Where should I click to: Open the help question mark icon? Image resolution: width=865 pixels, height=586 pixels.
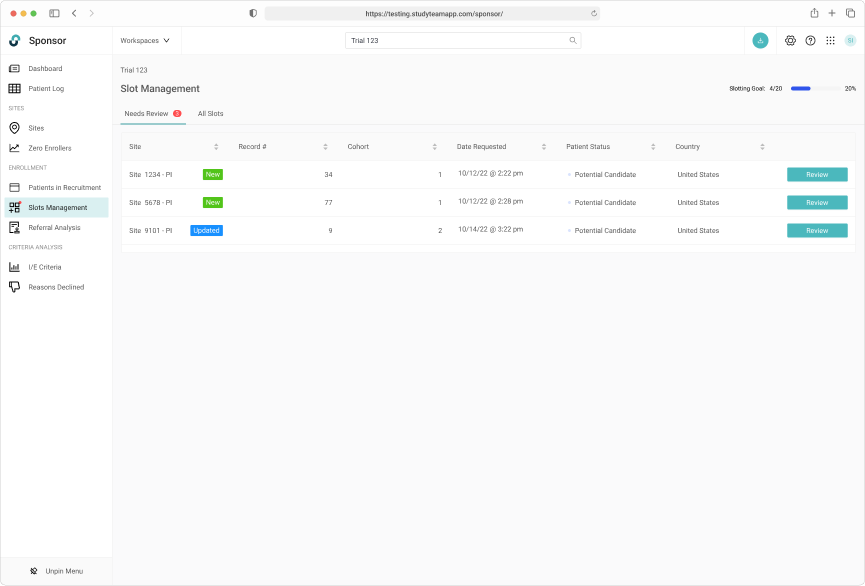(810, 40)
